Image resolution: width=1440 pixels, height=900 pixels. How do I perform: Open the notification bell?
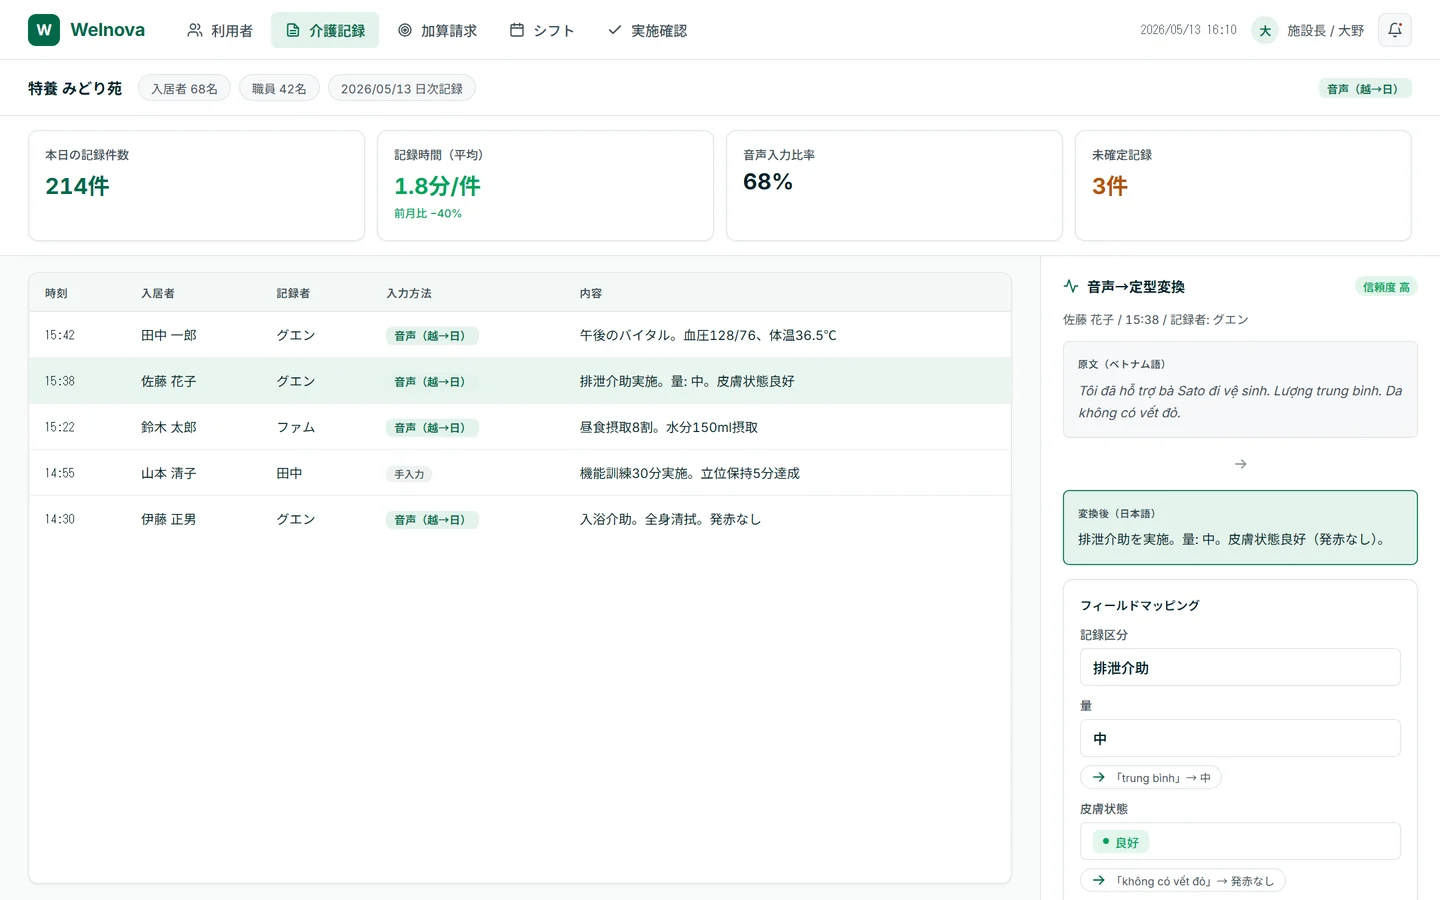pyautogui.click(x=1395, y=30)
